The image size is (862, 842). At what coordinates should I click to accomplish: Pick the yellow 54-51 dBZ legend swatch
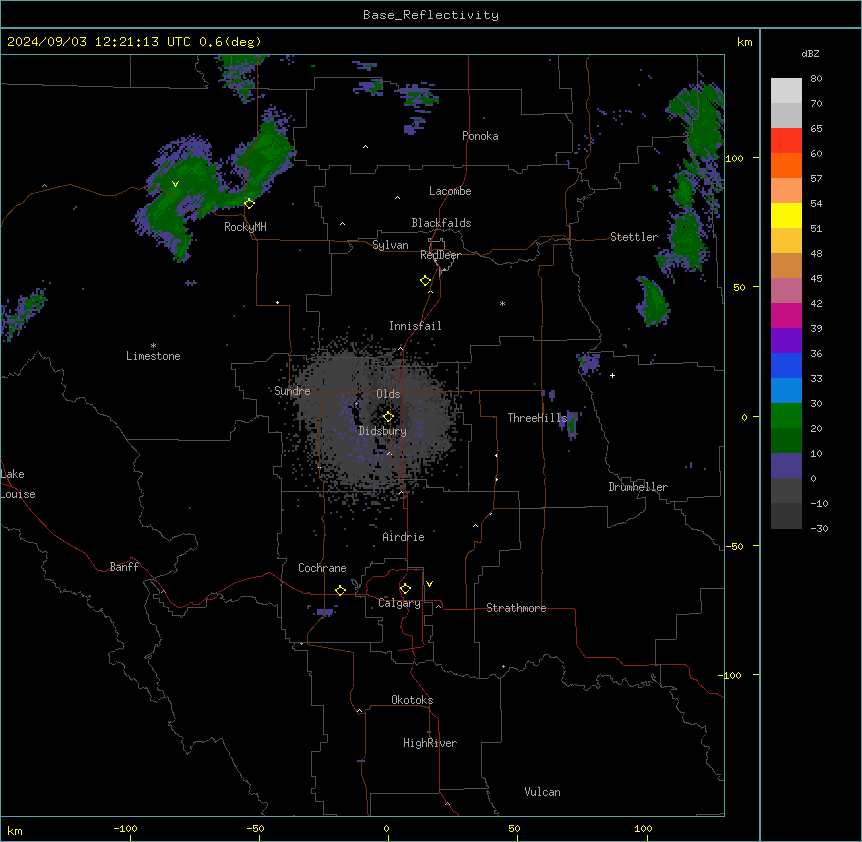tap(786, 215)
